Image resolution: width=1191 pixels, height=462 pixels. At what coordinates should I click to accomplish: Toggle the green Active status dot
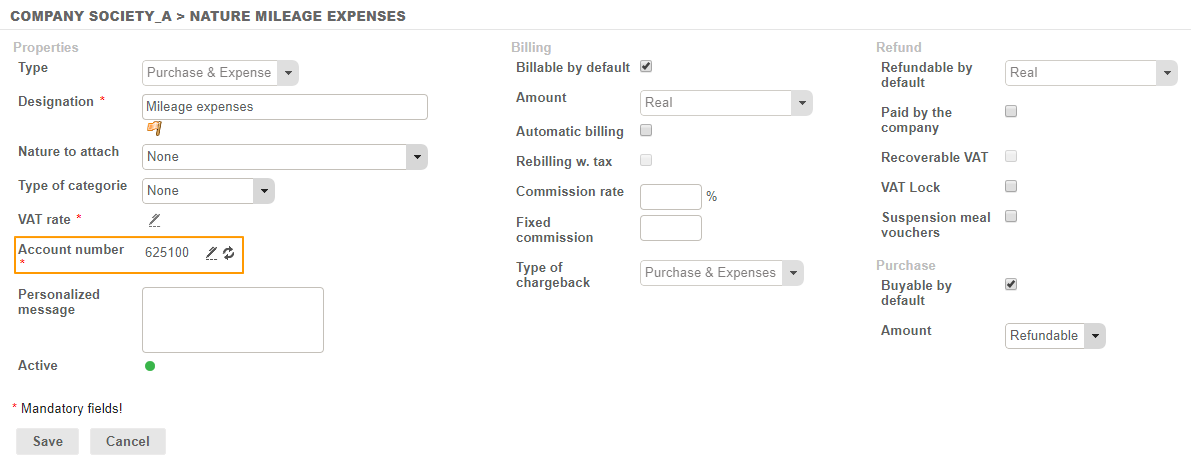(x=150, y=366)
